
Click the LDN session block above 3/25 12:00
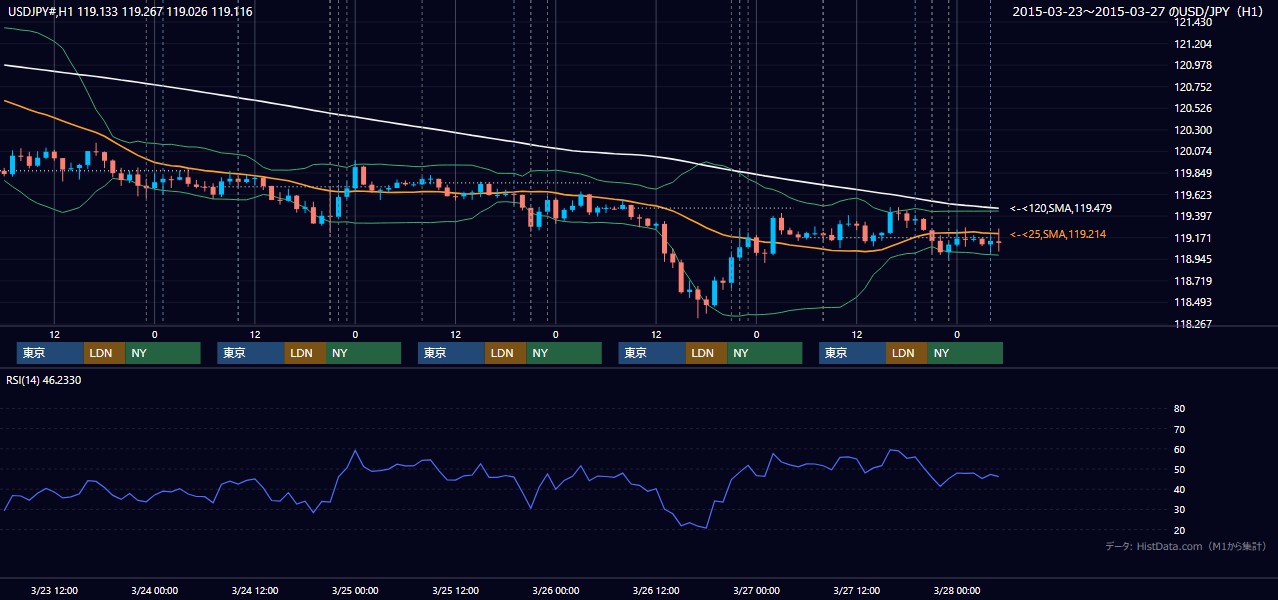pyautogui.click(x=505, y=353)
